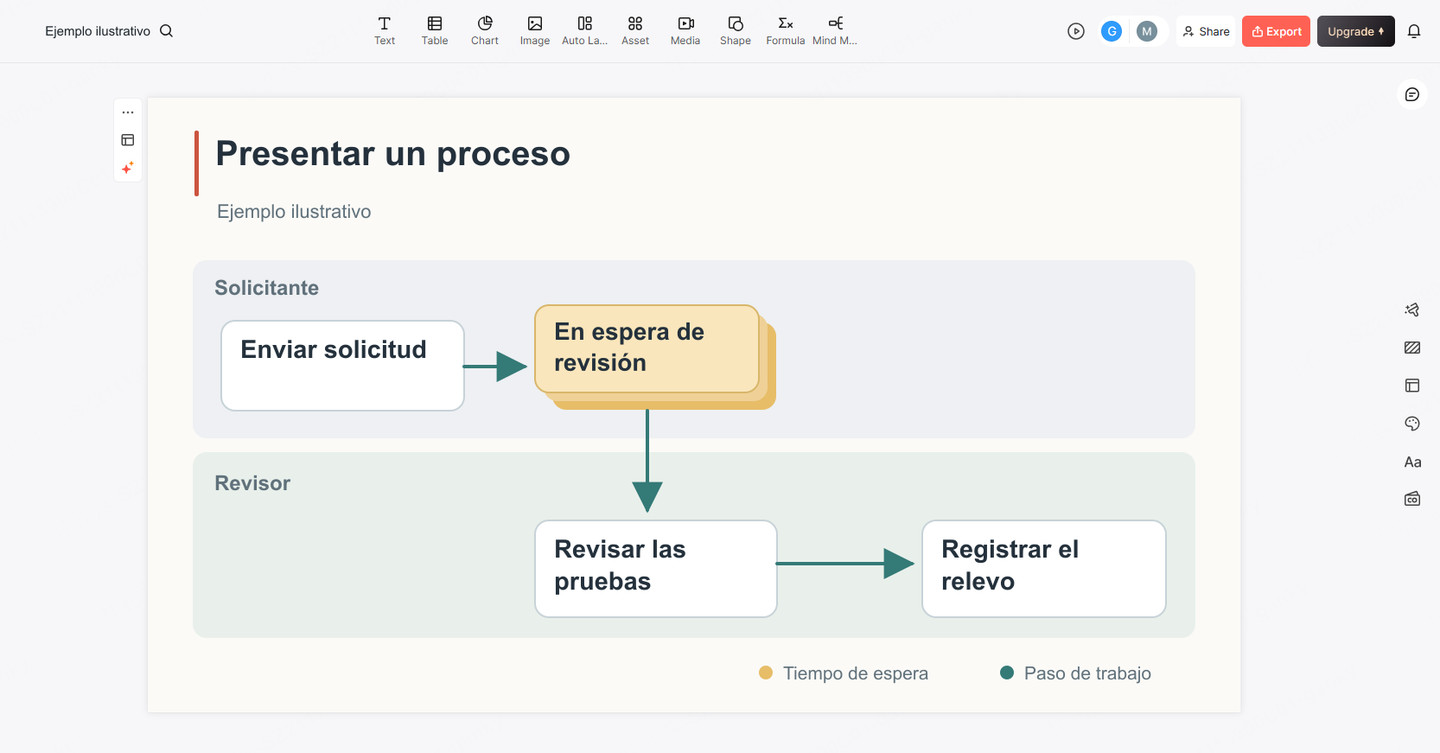The height and width of the screenshot is (753, 1440).
Task: Click the "Solicitante" lane label
Action: pos(267,288)
